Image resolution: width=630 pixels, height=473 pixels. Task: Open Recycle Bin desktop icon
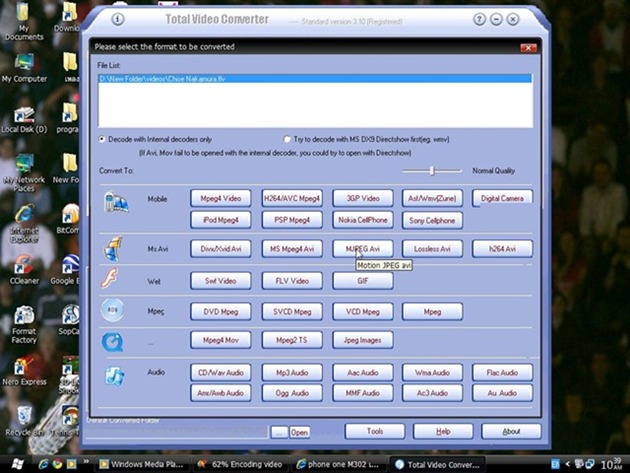(24, 421)
